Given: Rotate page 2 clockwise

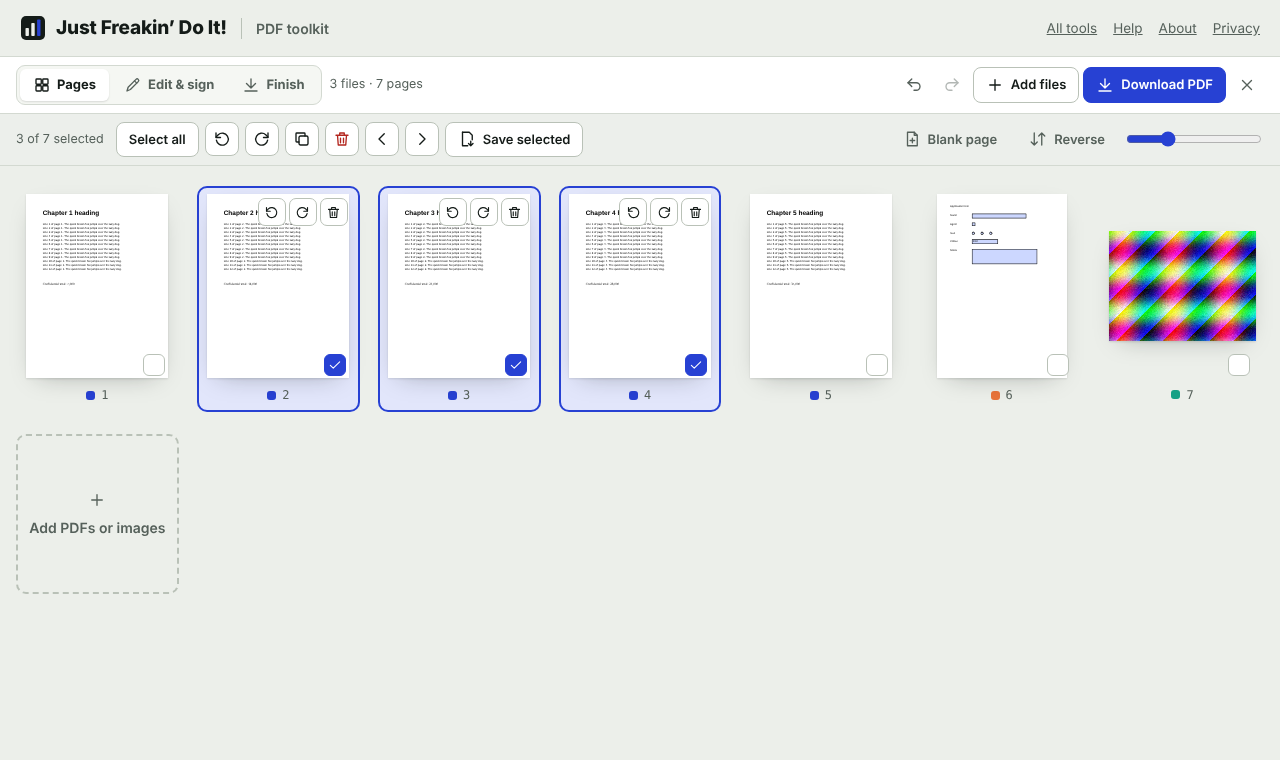Looking at the screenshot, I should point(303,212).
